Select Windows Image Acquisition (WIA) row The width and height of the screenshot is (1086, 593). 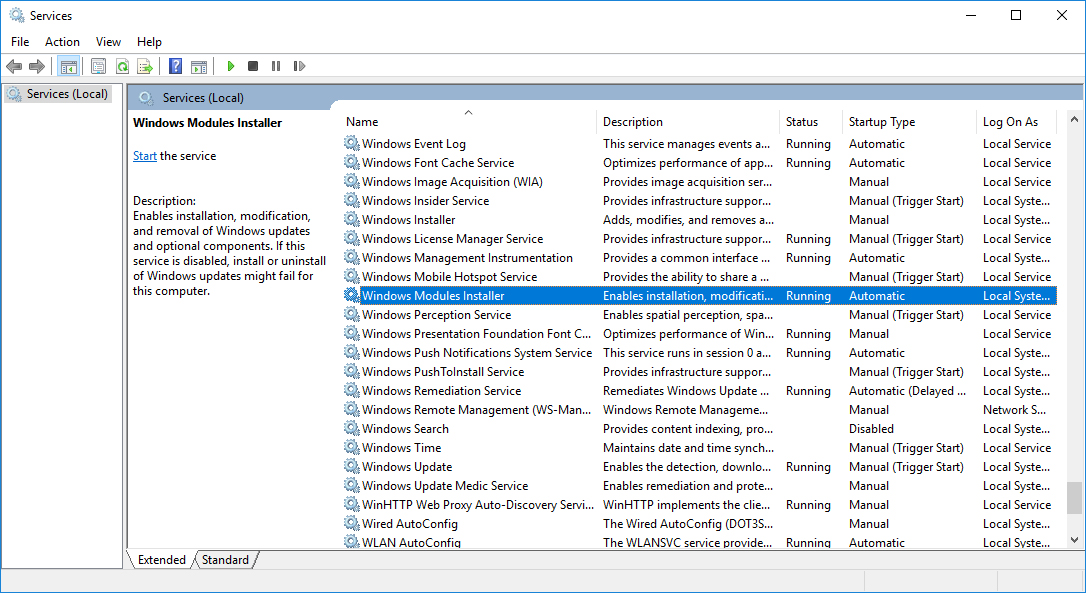(x=700, y=182)
